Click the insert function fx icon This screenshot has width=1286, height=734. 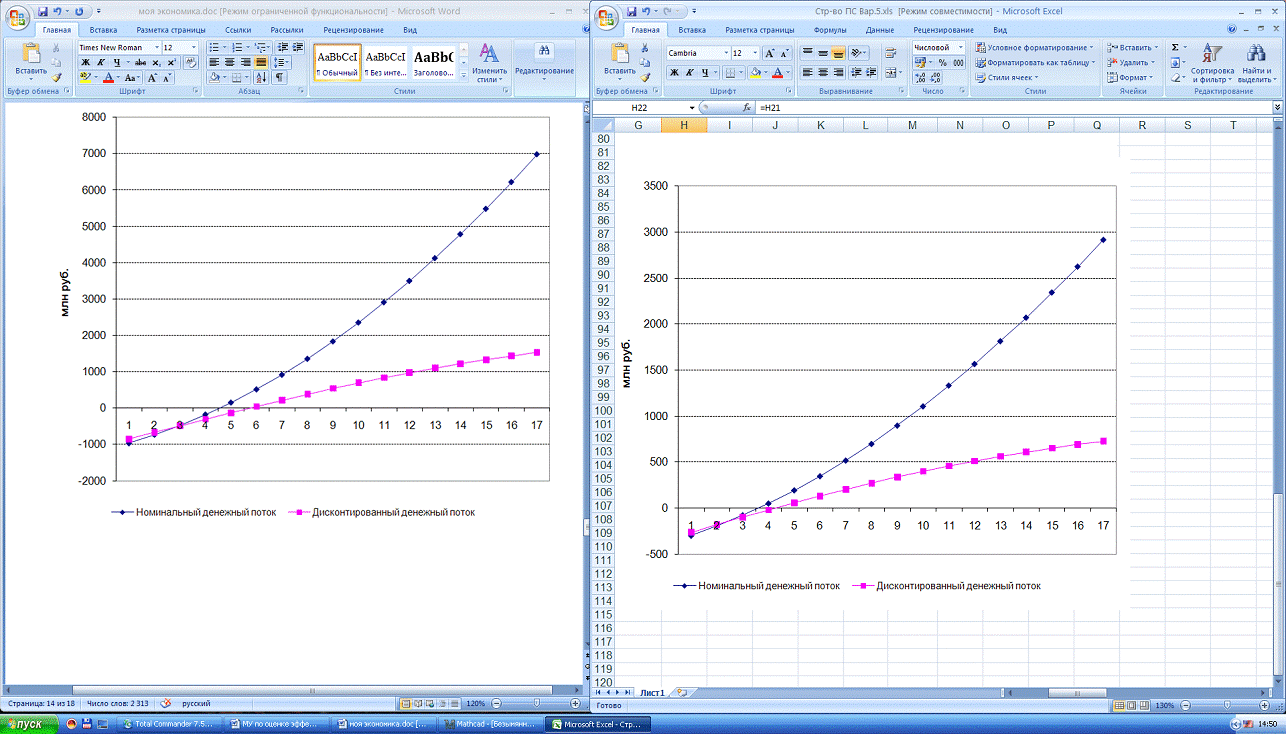point(746,107)
